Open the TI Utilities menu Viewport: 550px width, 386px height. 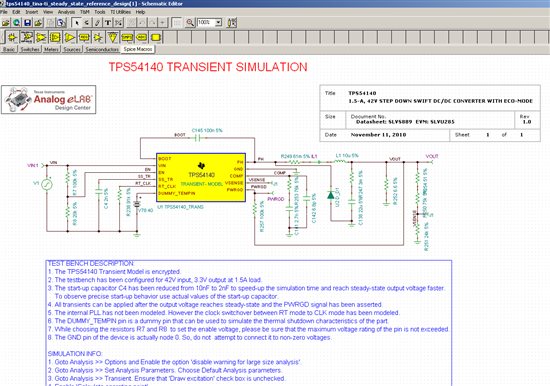click(120, 12)
